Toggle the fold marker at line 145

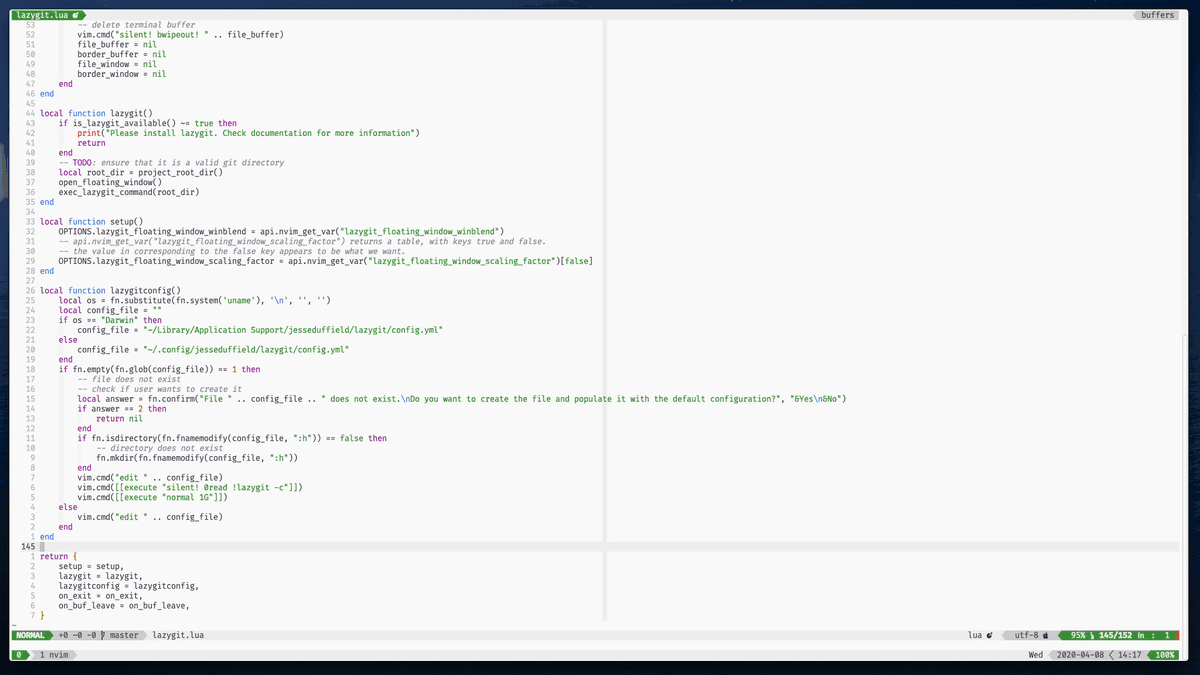pos(40,546)
